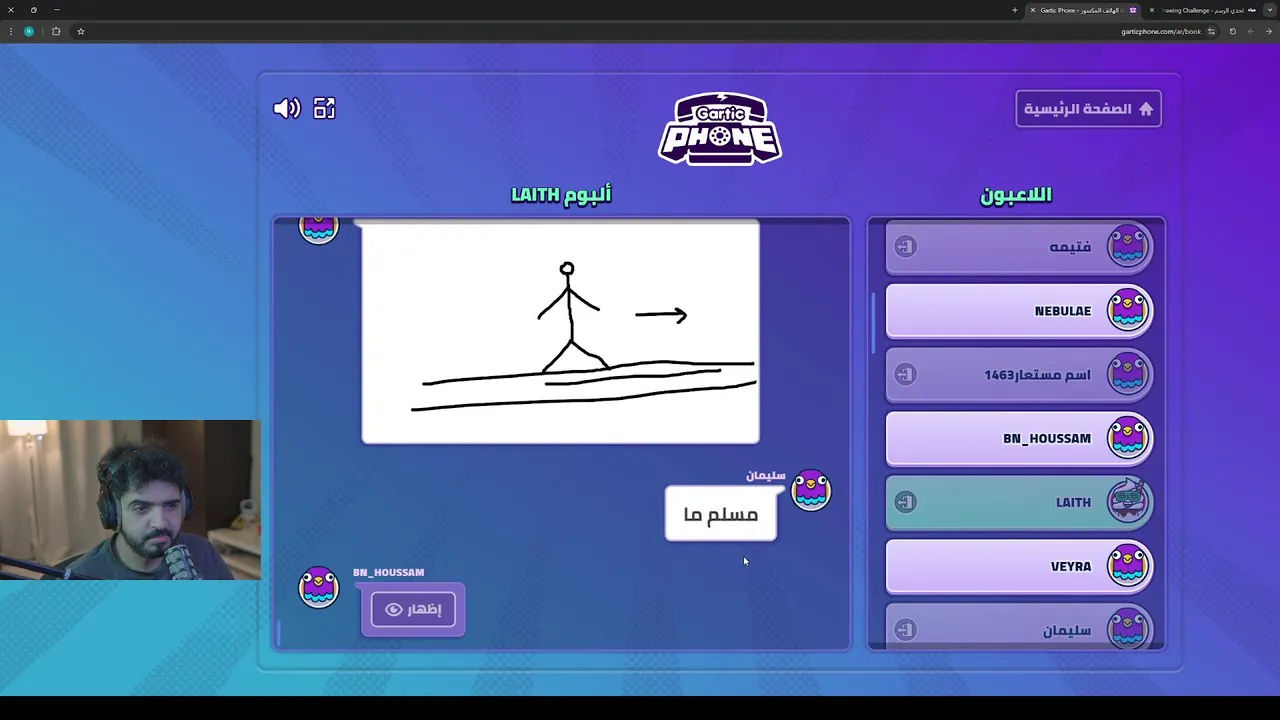This screenshot has width=1280, height=720.
Task: Open a new browser tab
Action: [1014, 10]
